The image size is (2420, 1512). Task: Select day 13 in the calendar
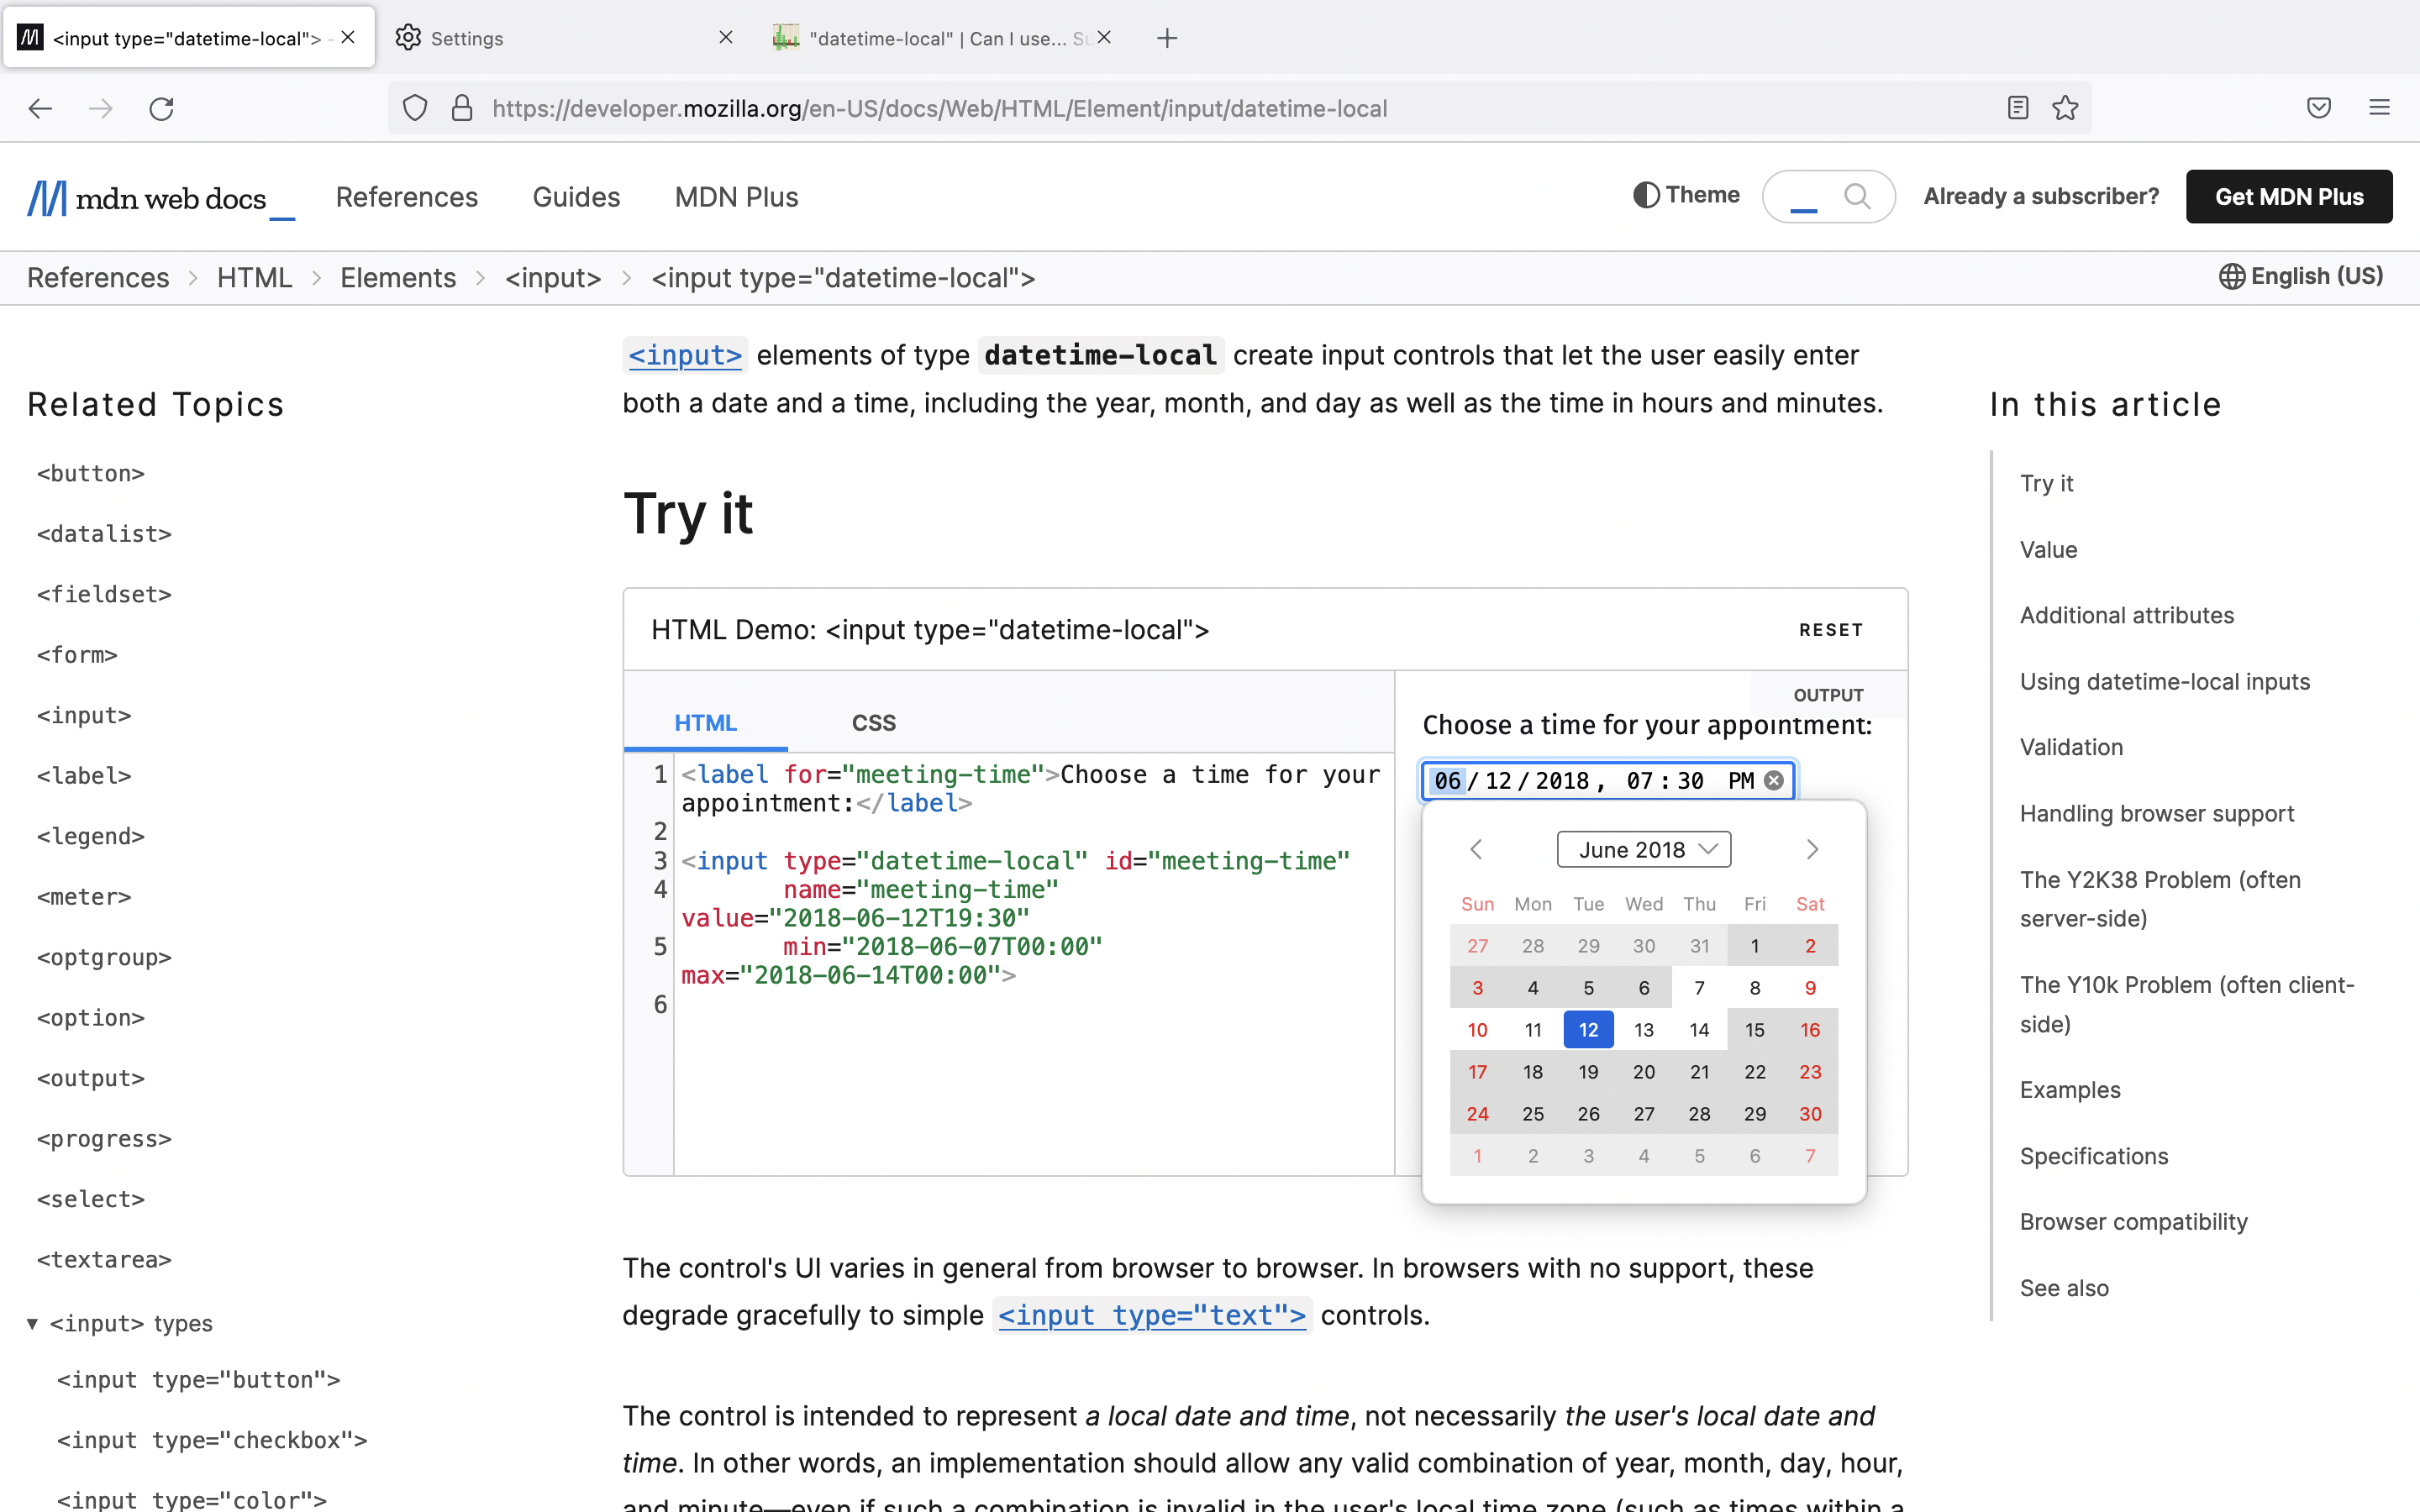[1643, 1030]
